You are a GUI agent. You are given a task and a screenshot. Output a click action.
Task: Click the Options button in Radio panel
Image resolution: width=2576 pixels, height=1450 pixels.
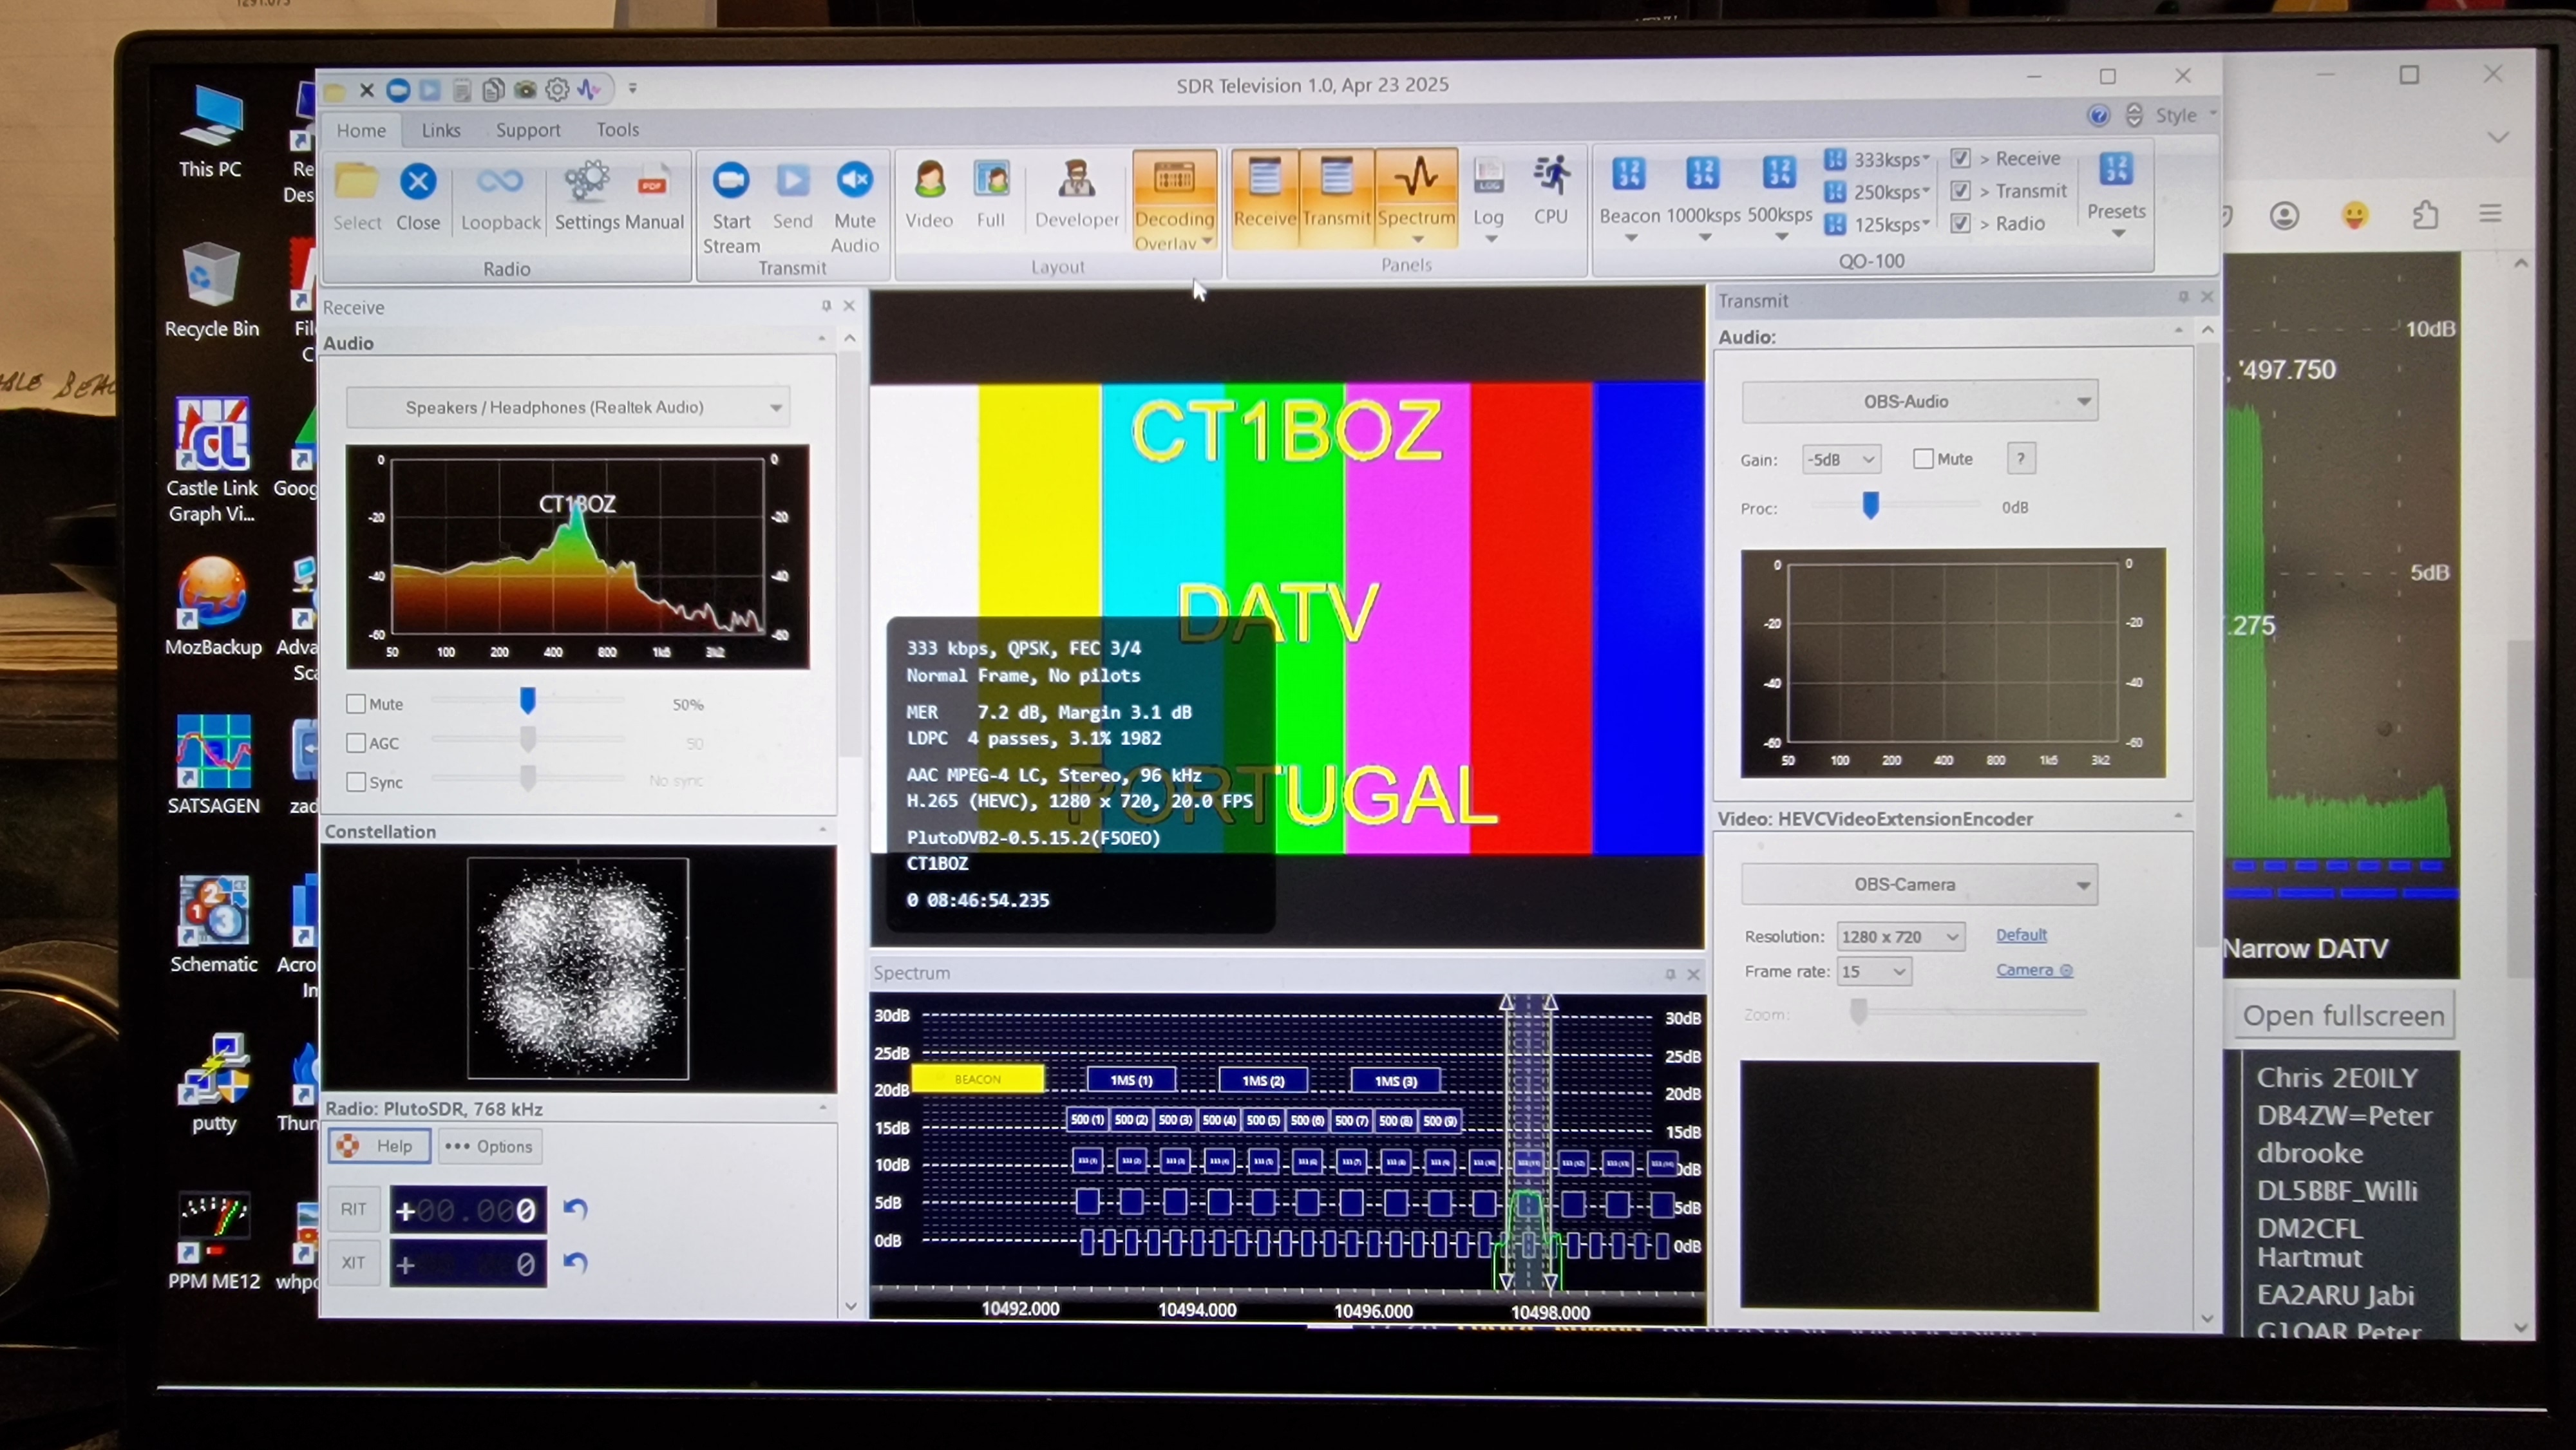[x=489, y=1146]
